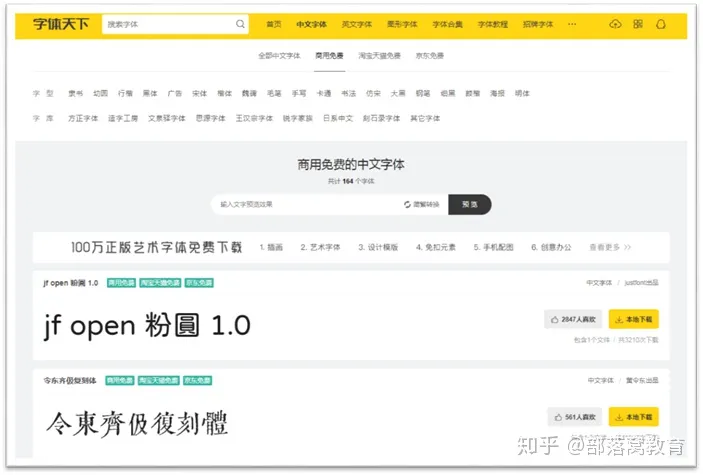Viewport: 703px width, 475px height.
Task: Open the cloud upload icon
Action: coord(615,24)
